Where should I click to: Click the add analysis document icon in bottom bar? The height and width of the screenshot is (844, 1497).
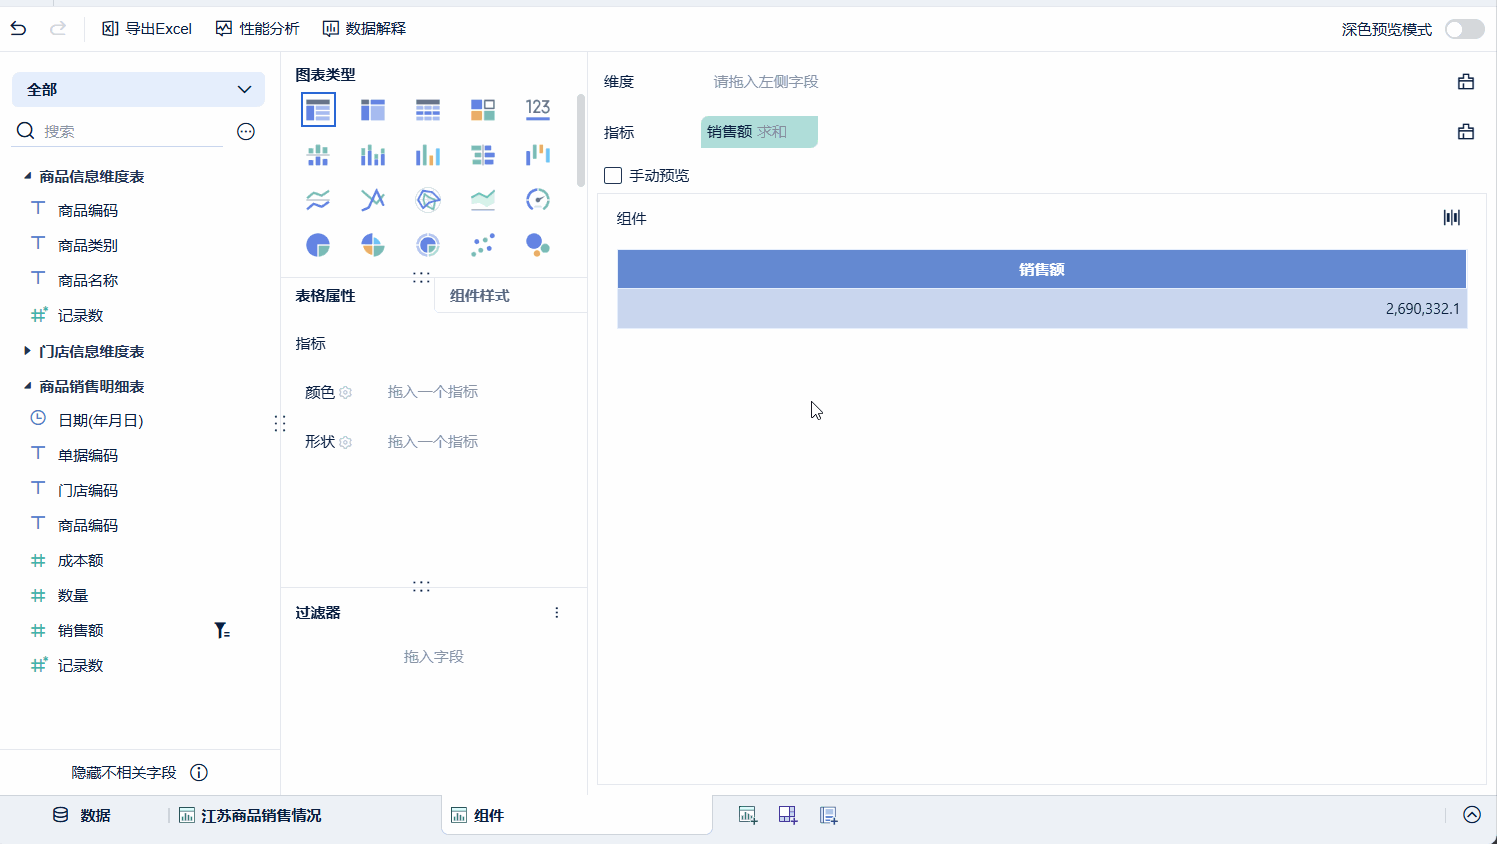(x=828, y=815)
